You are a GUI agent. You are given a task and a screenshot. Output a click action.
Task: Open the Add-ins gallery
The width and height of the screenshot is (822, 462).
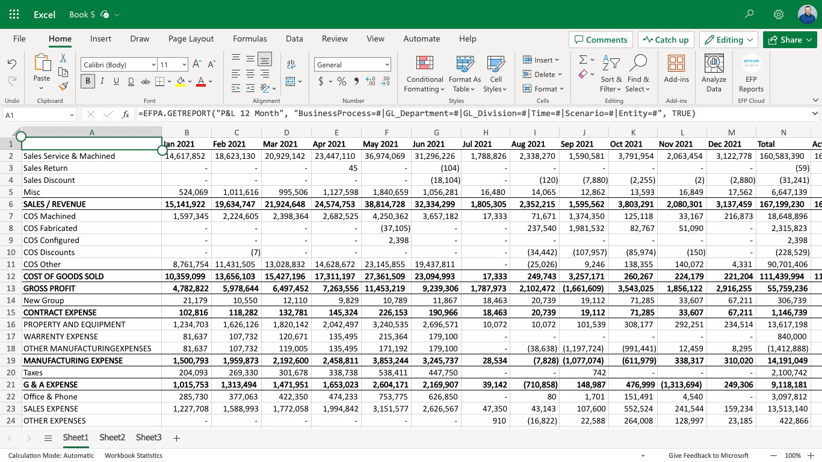coord(676,74)
